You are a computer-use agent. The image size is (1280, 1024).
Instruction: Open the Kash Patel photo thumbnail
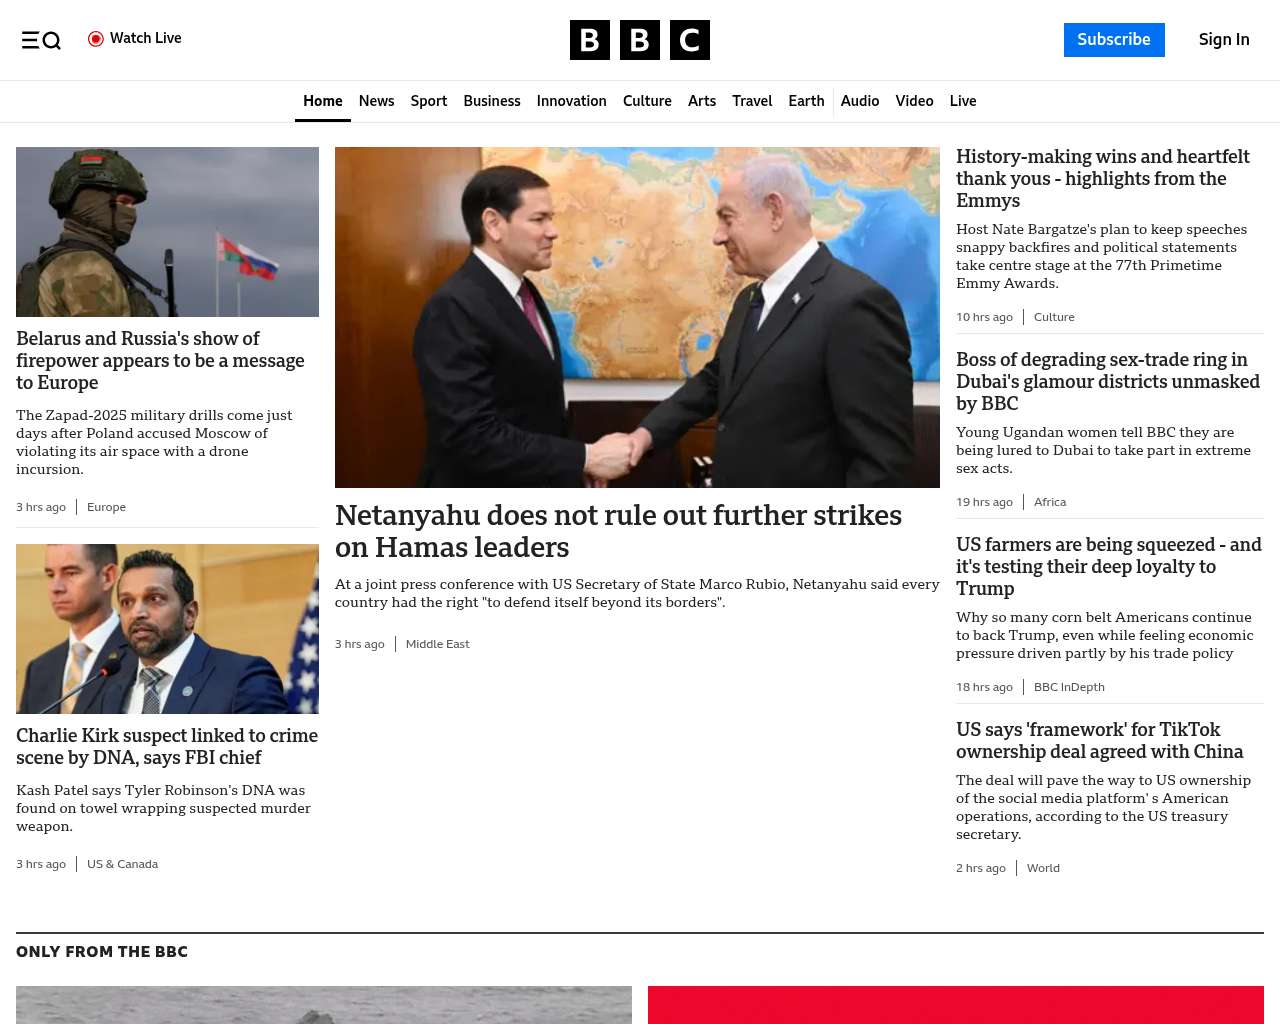tap(167, 629)
